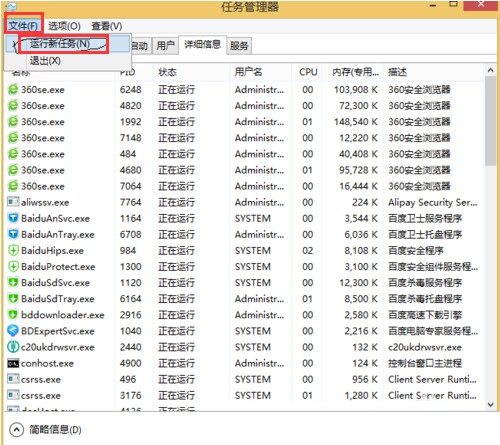
Task: Collapse view with 简略信息(D) button
Action: [46, 430]
